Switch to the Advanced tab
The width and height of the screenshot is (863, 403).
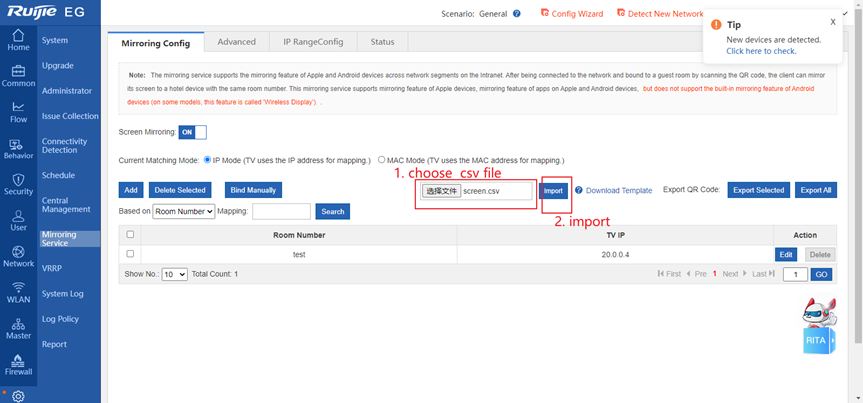click(x=237, y=42)
